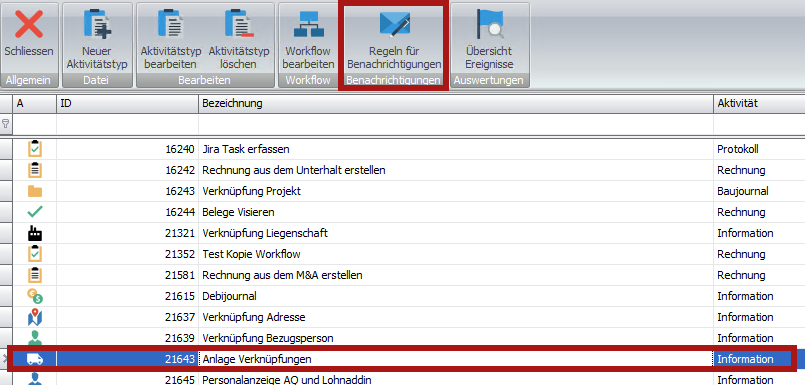Viewport: 805px width, 385px height.
Task: Click the Schliessen red X icon
Action: point(29,24)
